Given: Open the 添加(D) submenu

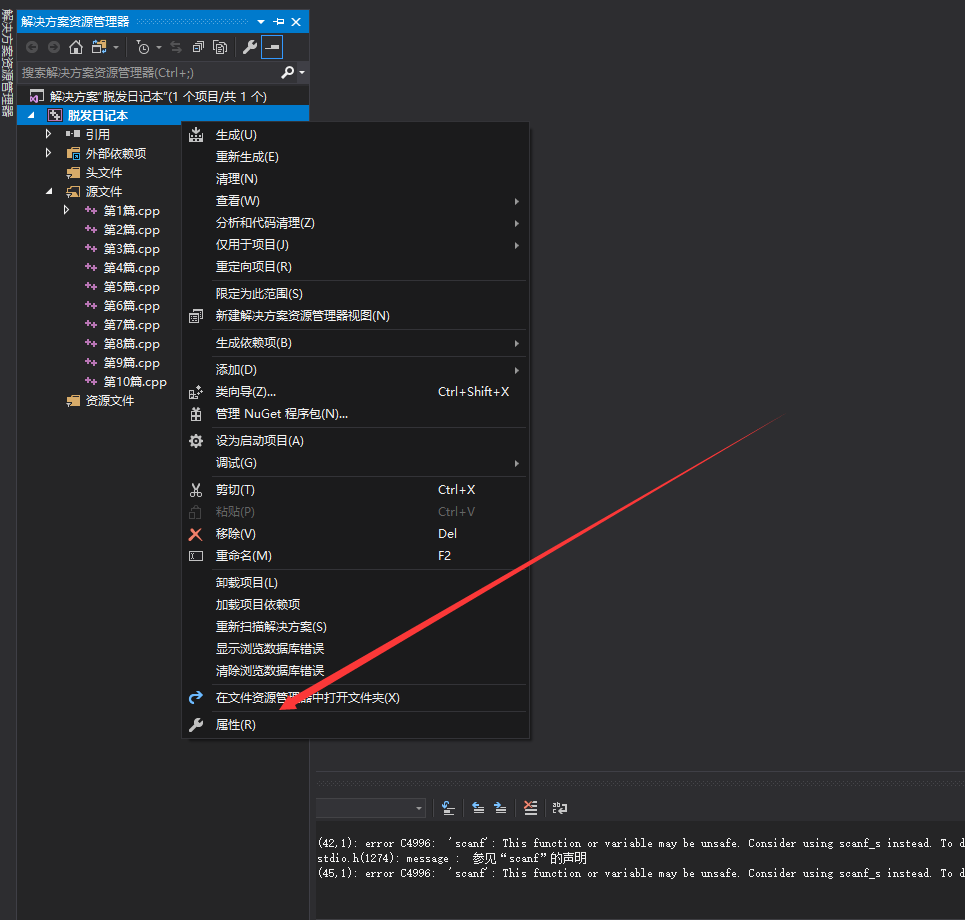Looking at the screenshot, I should tap(355, 370).
